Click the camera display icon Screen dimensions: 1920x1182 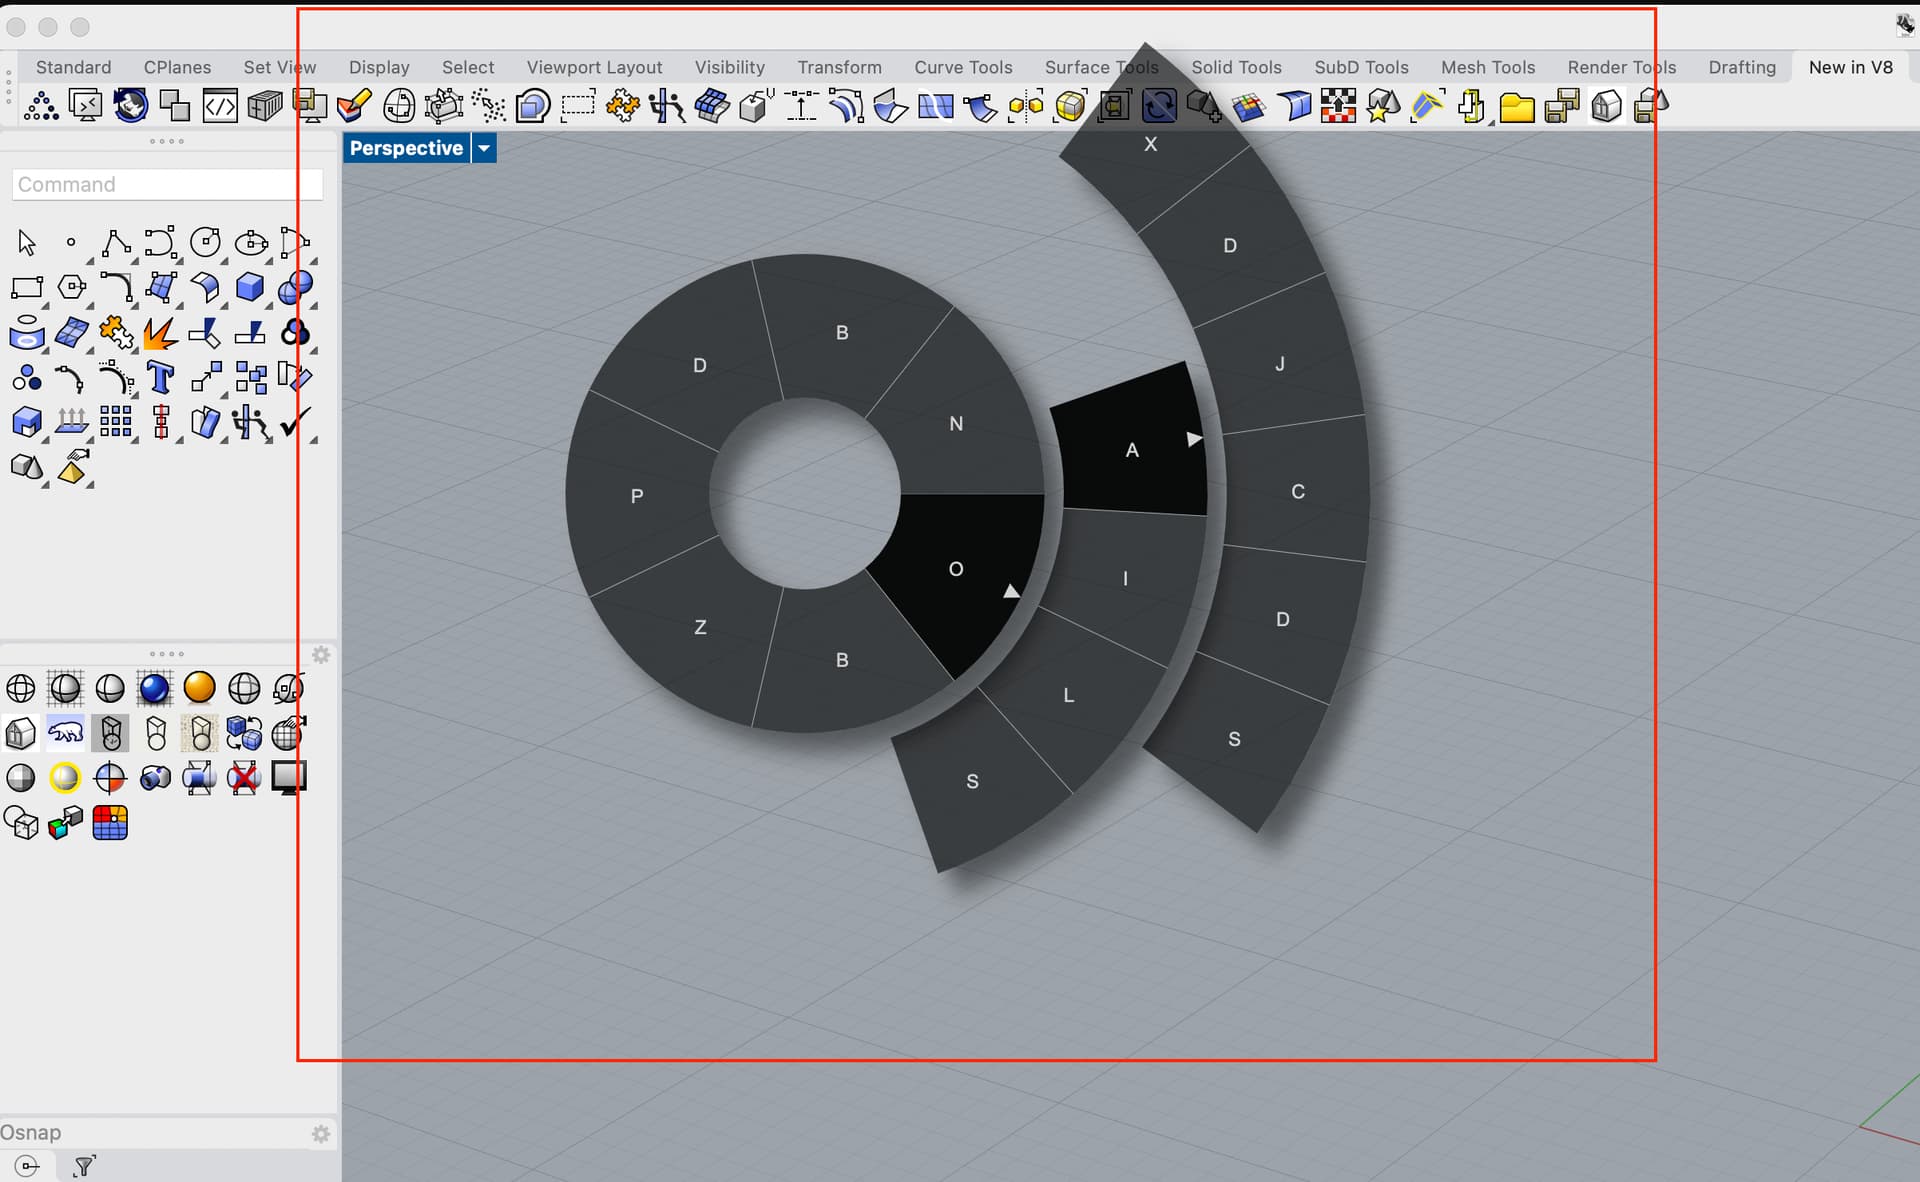(x=155, y=777)
